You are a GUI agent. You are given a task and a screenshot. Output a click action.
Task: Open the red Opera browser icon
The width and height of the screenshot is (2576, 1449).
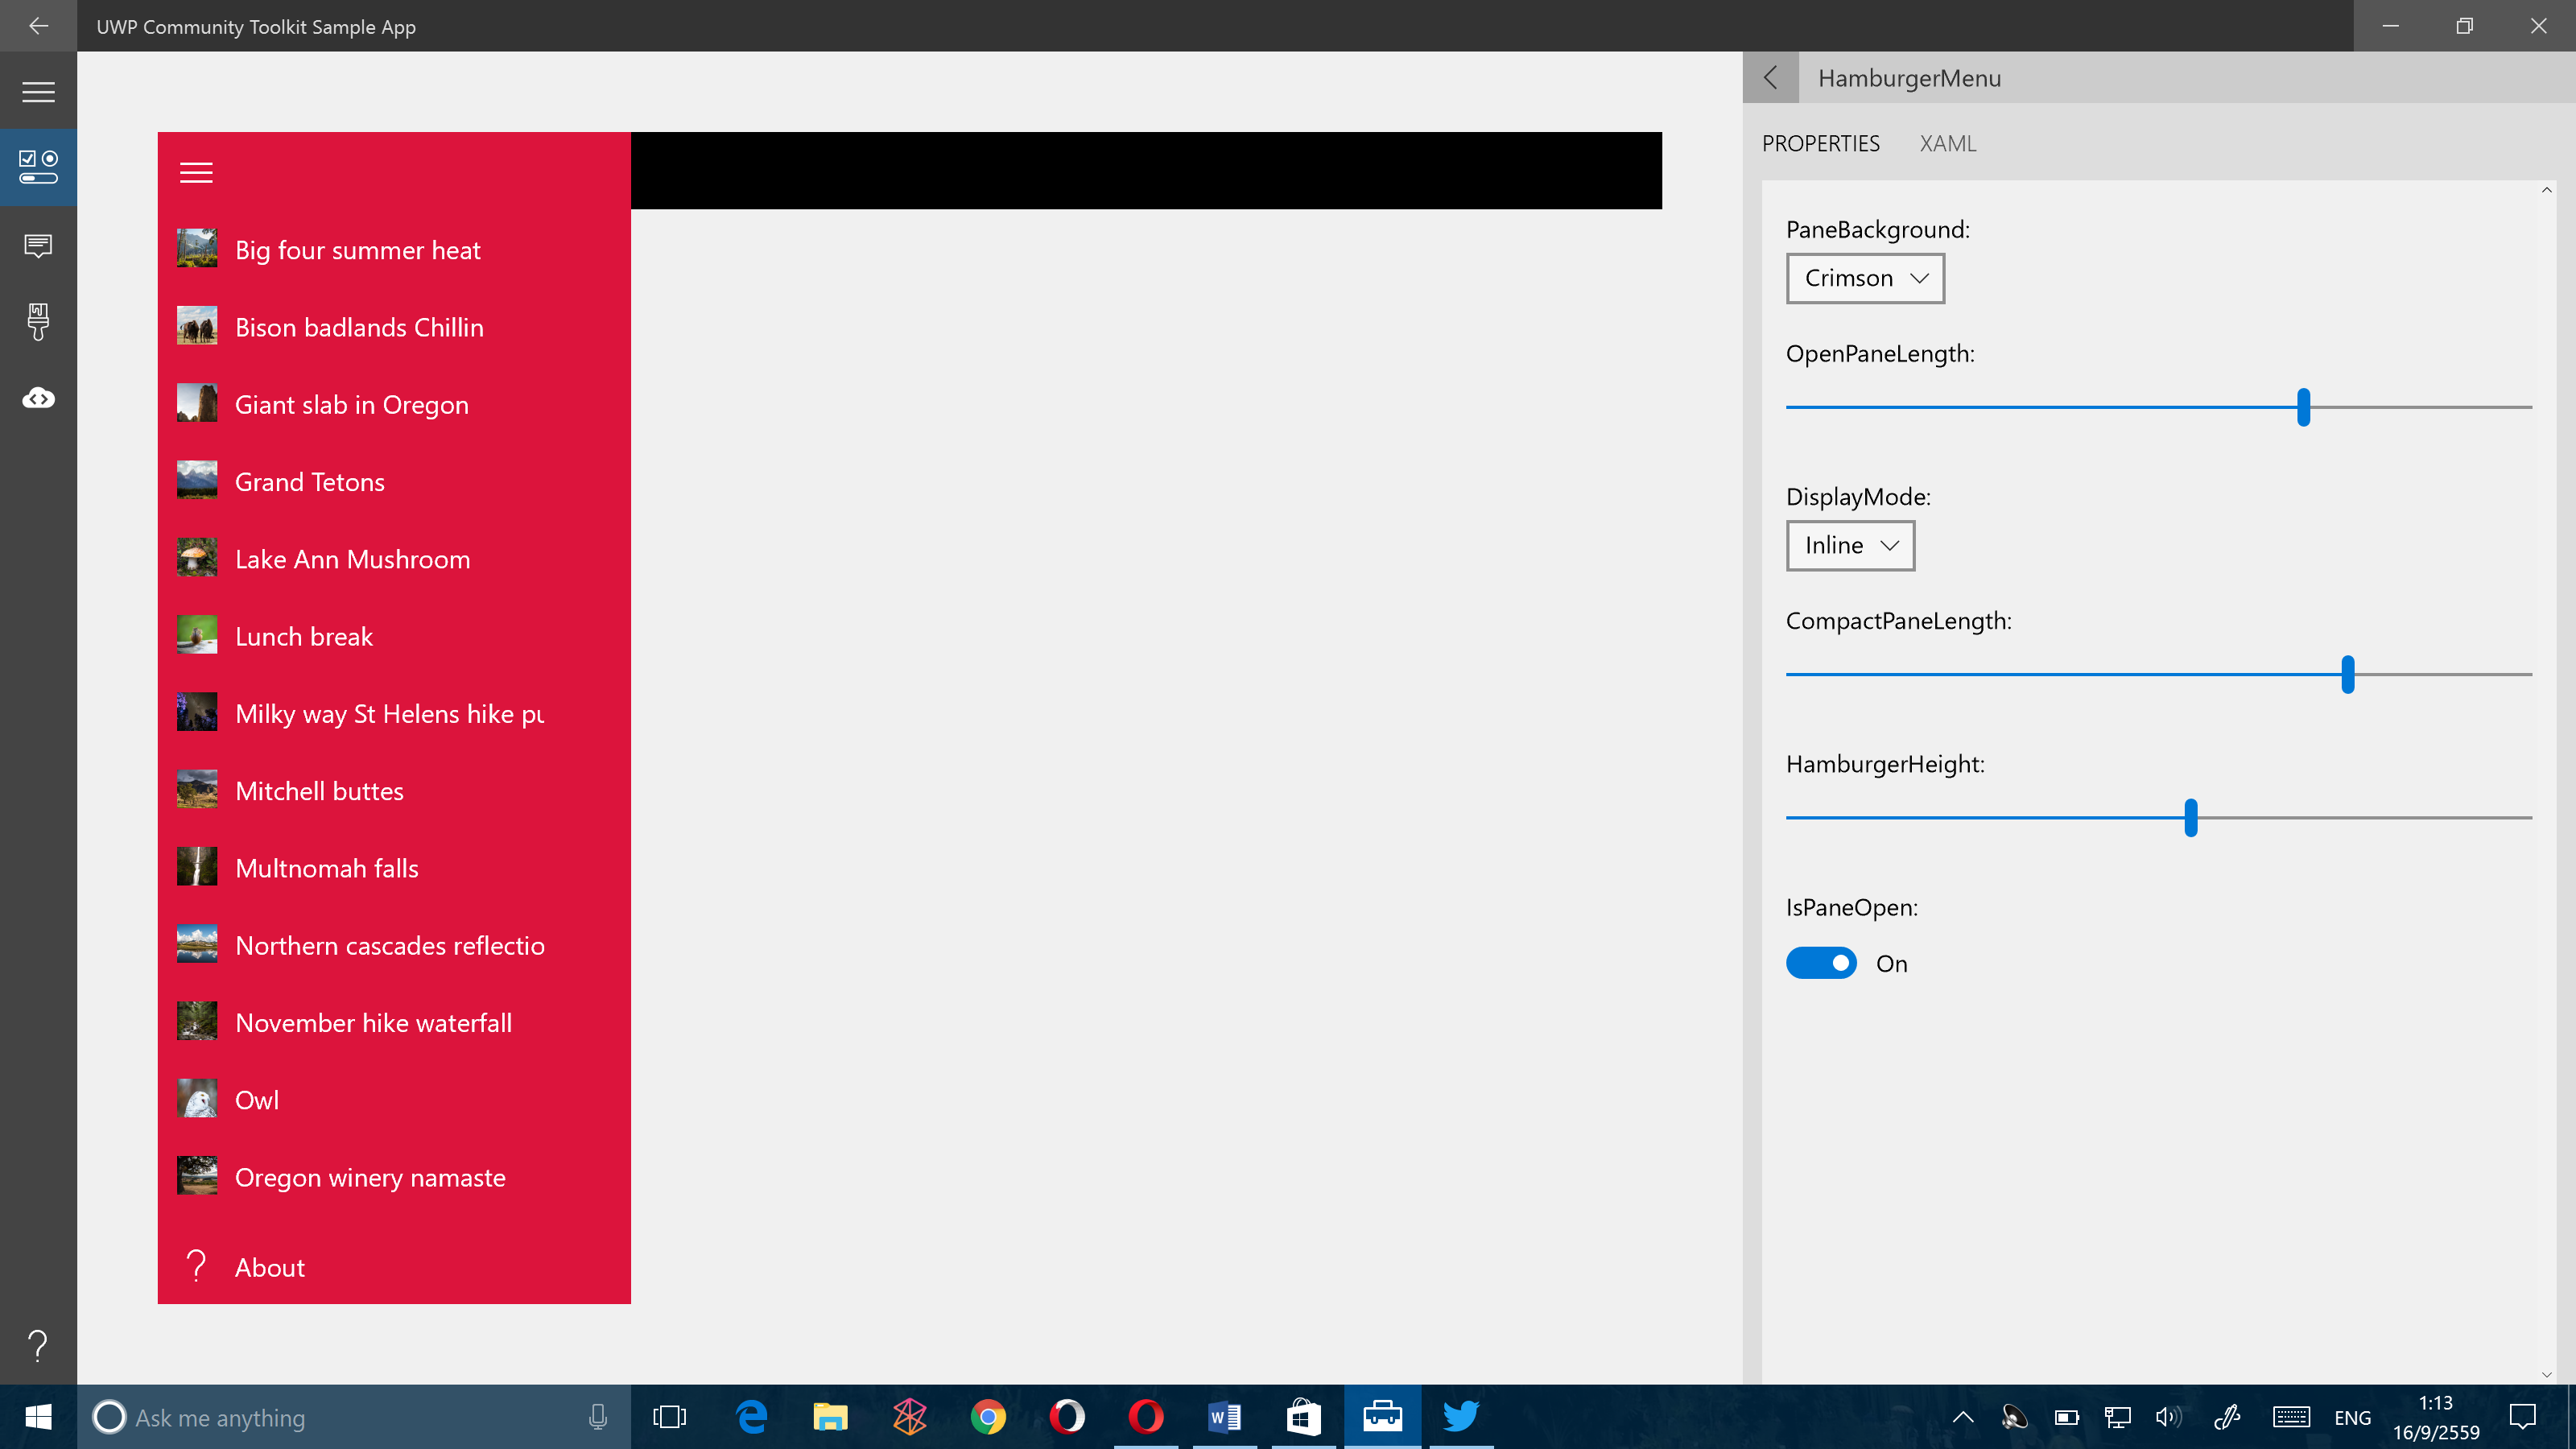tap(1146, 1417)
